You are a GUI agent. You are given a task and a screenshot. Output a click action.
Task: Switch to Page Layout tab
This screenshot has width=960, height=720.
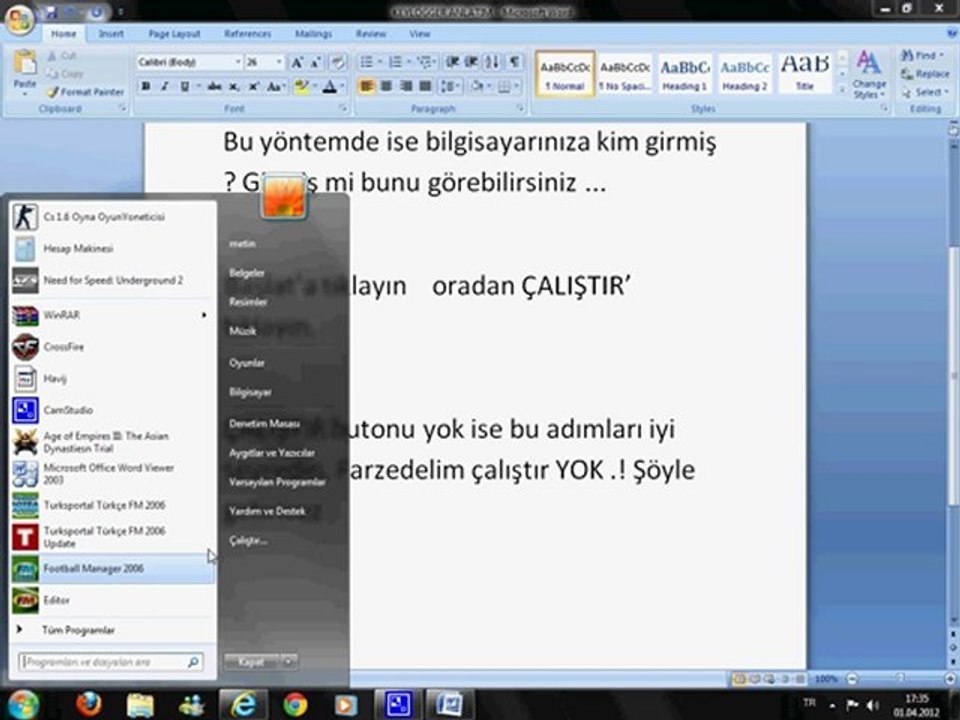(x=174, y=34)
